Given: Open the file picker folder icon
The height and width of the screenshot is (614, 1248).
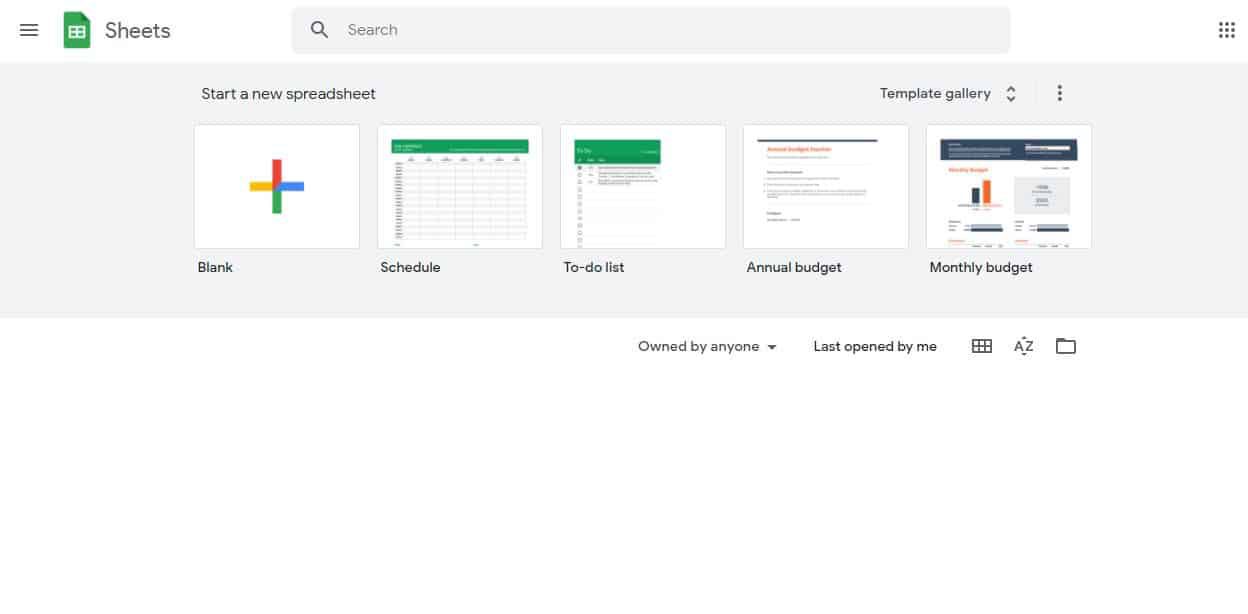Looking at the screenshot, I should point(1066,346).
